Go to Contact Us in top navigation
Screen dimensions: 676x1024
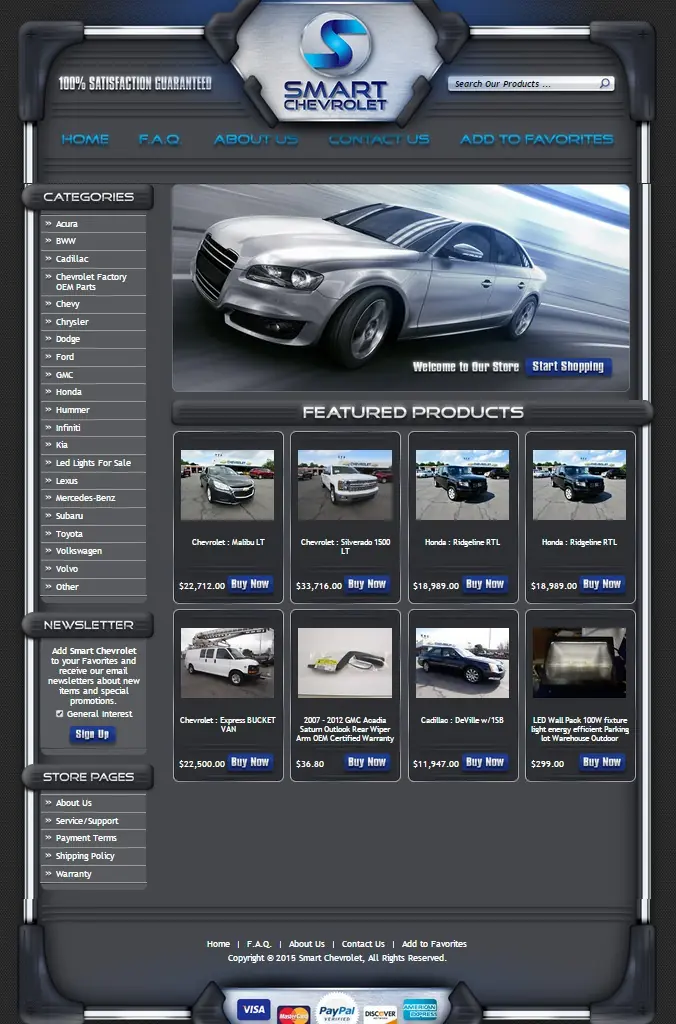(x=379, y=139)
